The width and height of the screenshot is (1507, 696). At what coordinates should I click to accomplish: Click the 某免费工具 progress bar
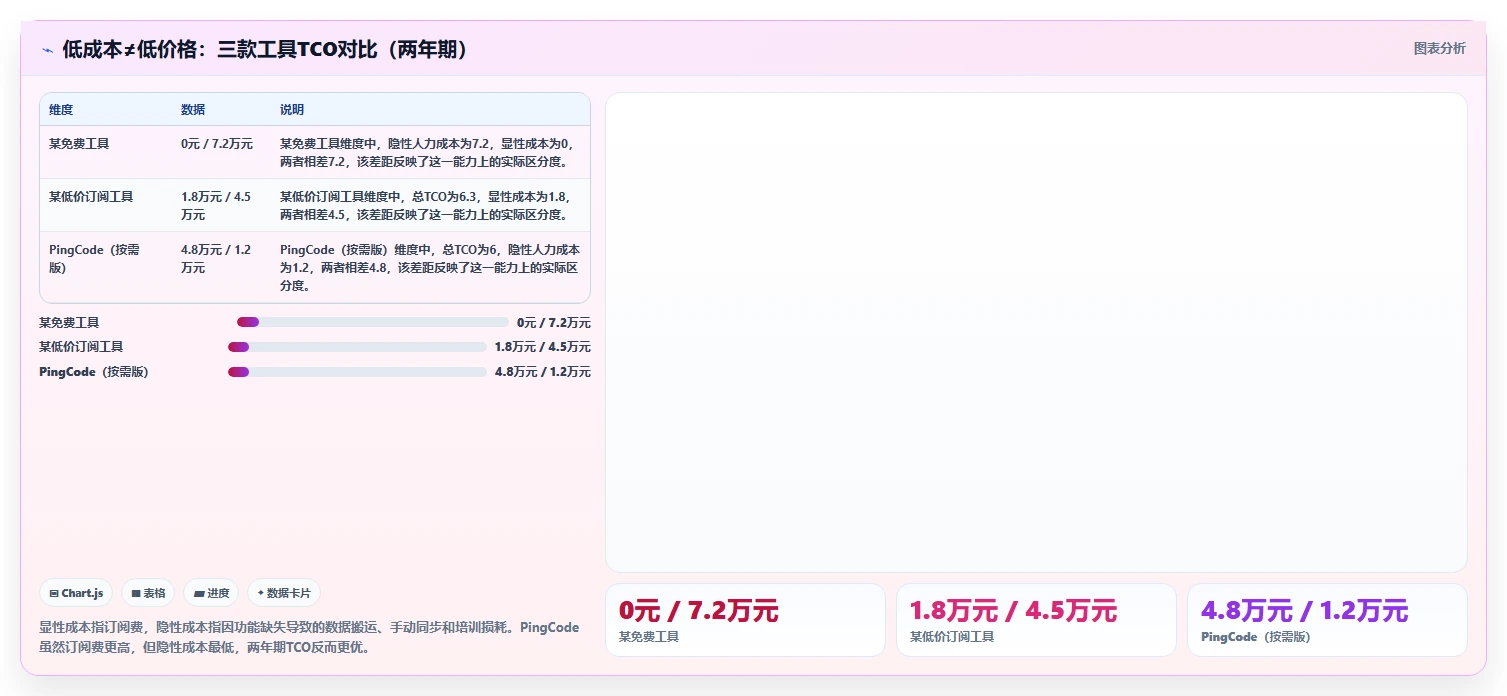click(373, 322)
